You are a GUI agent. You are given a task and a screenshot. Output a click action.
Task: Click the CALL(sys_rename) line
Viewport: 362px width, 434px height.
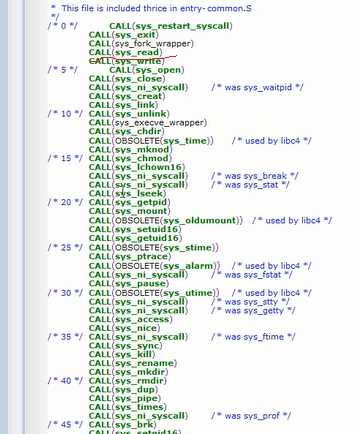pyautogui.click(x=133, y=363)
